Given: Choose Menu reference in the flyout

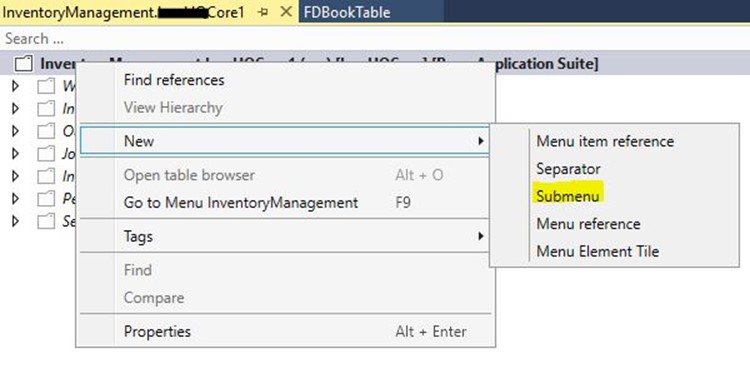Looking at the screenshot, I should coord(588,224).
